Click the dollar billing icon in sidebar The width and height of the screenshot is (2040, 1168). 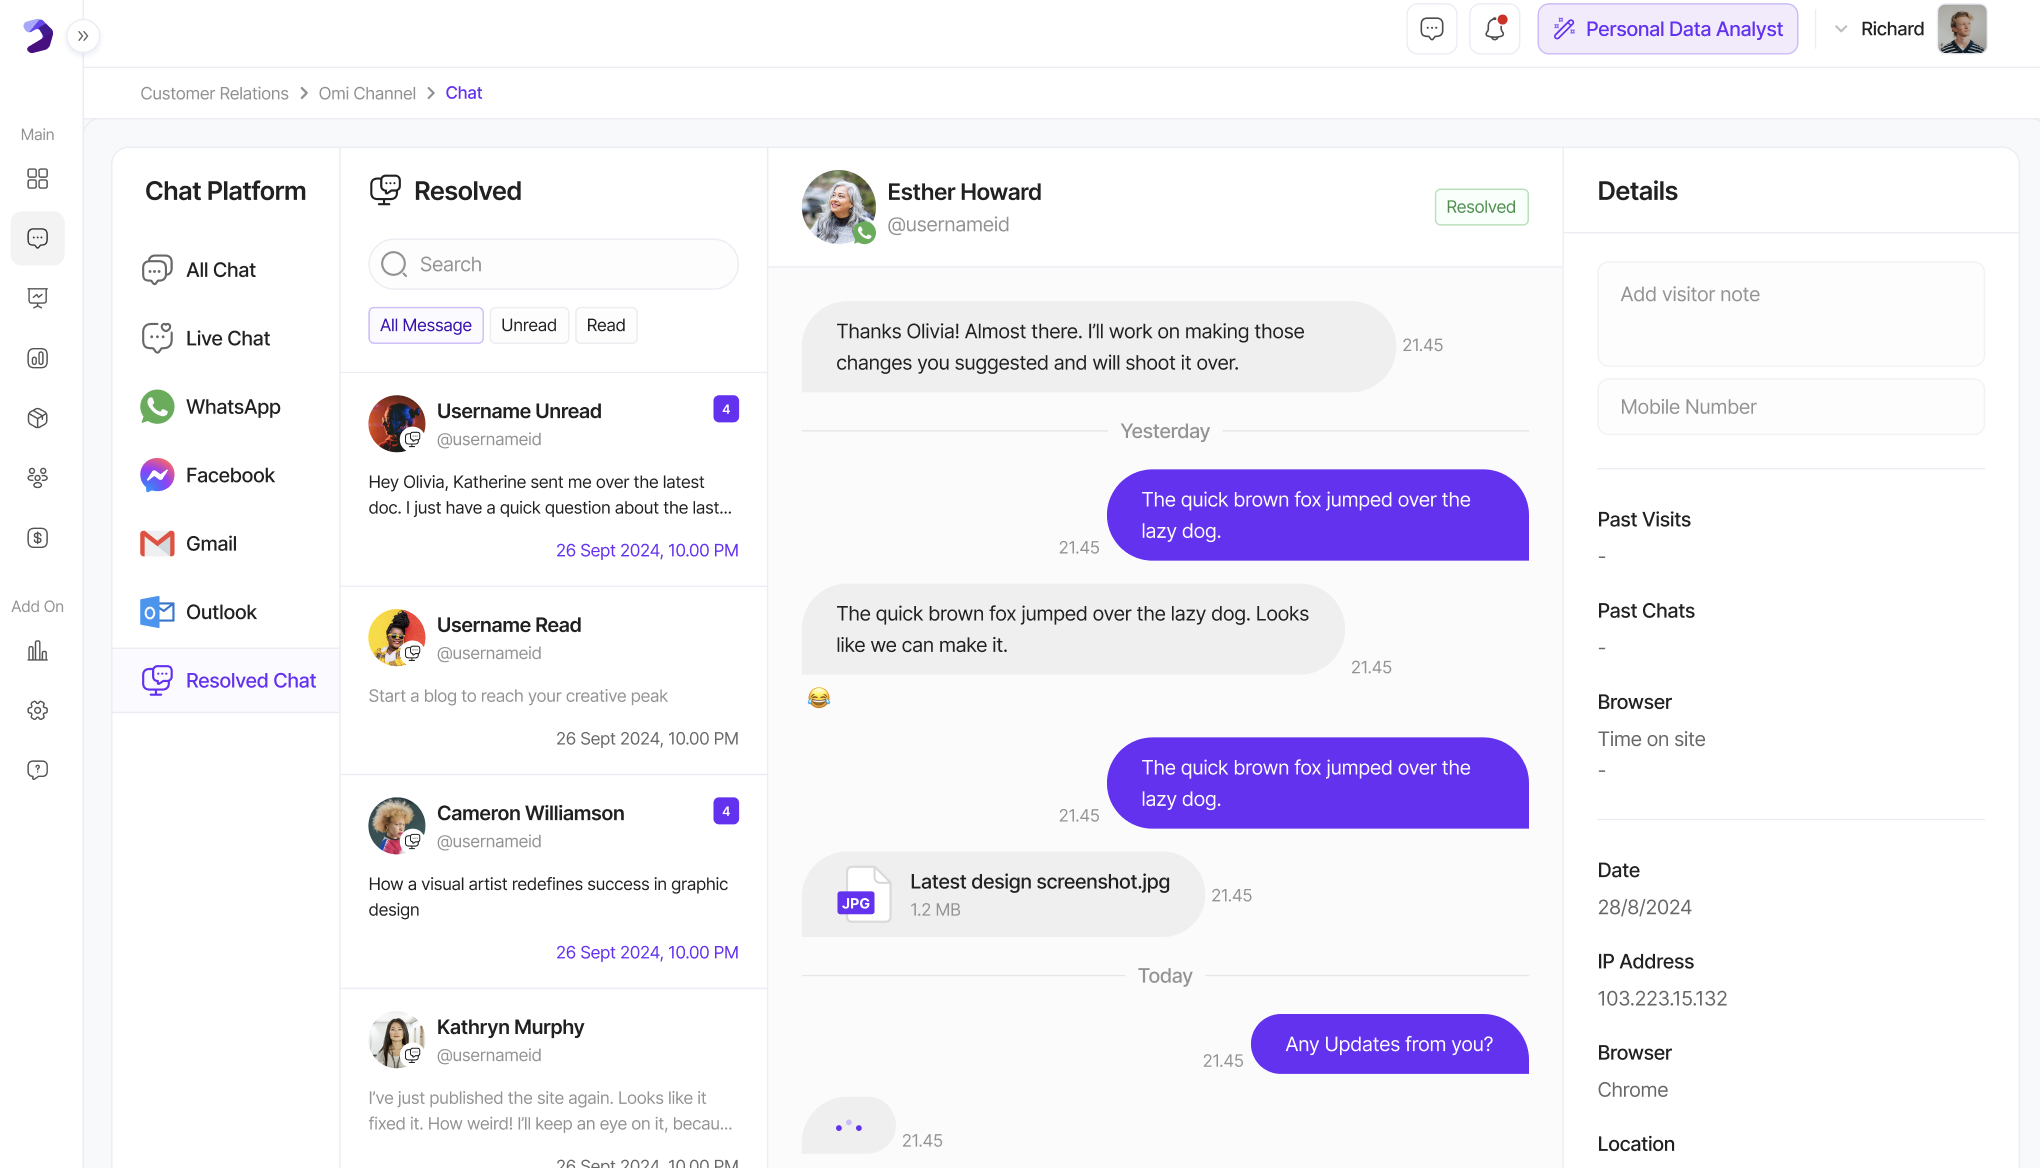pos(38,538)
